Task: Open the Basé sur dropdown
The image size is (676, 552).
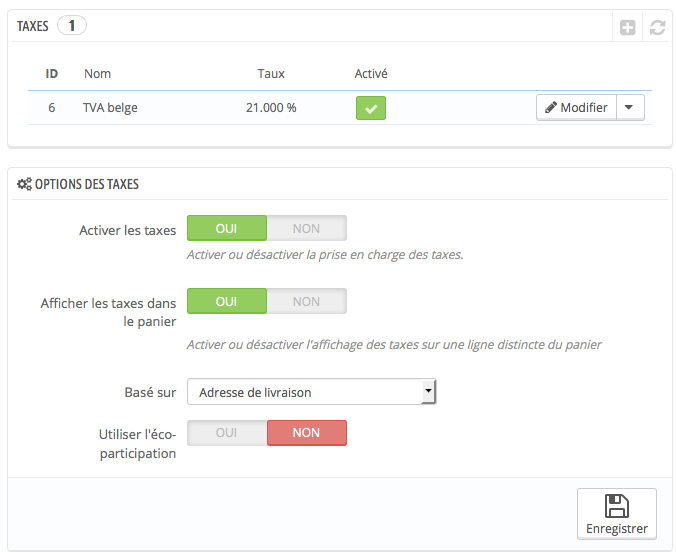Action: [x=312, y=392]
